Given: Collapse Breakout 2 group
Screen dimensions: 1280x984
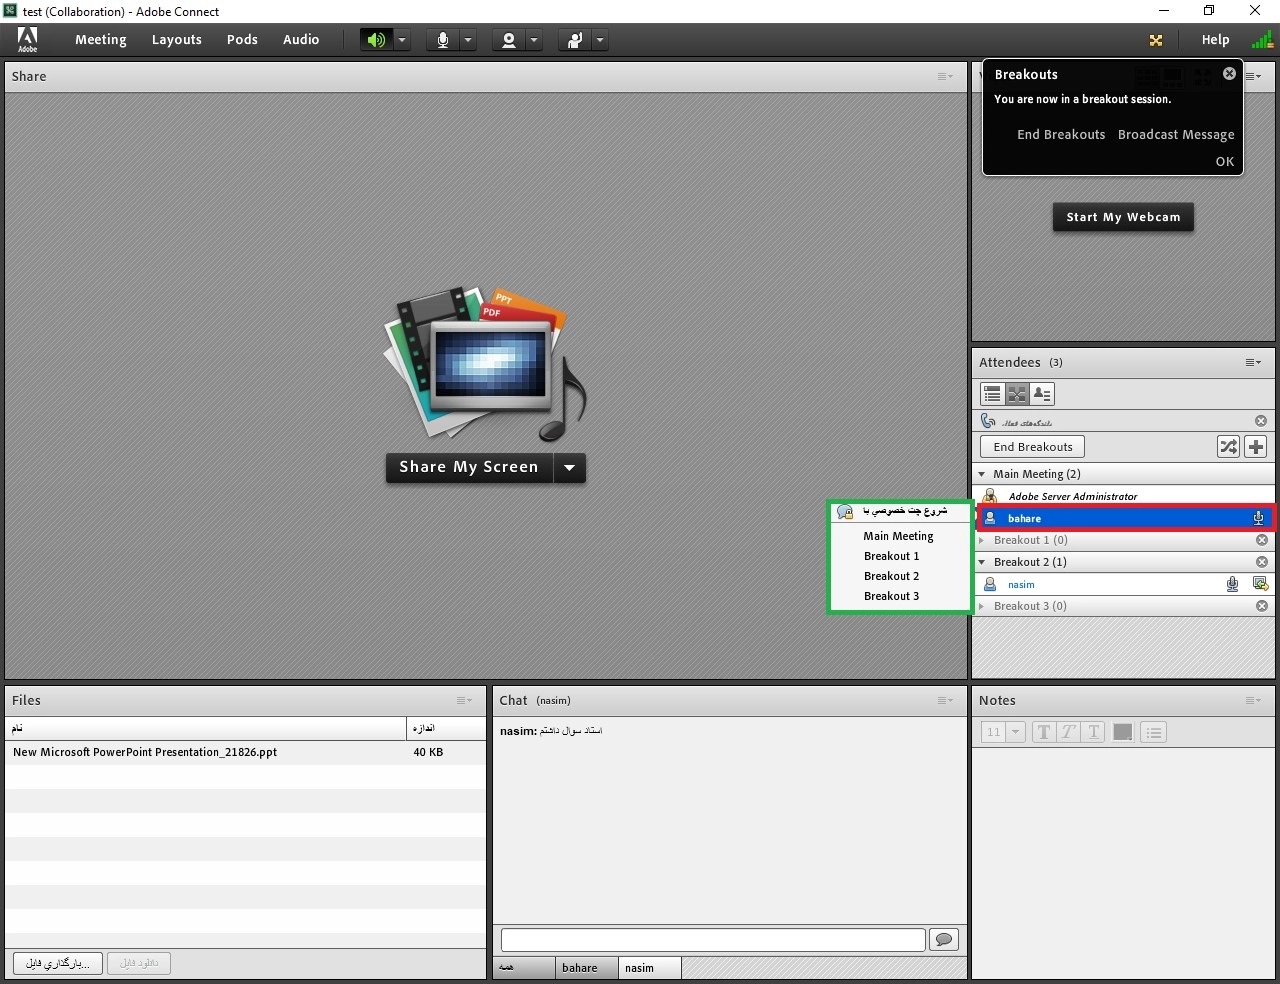Looking at the screenshot, I should pos(982,562).
